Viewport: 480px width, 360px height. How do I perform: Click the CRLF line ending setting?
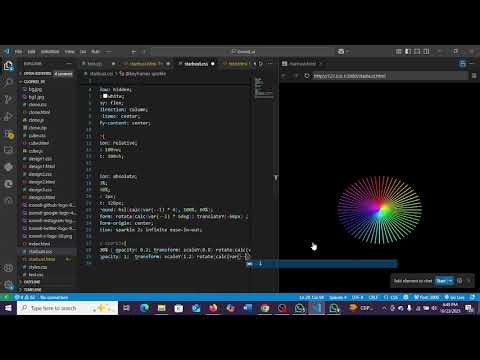(373, 297)
